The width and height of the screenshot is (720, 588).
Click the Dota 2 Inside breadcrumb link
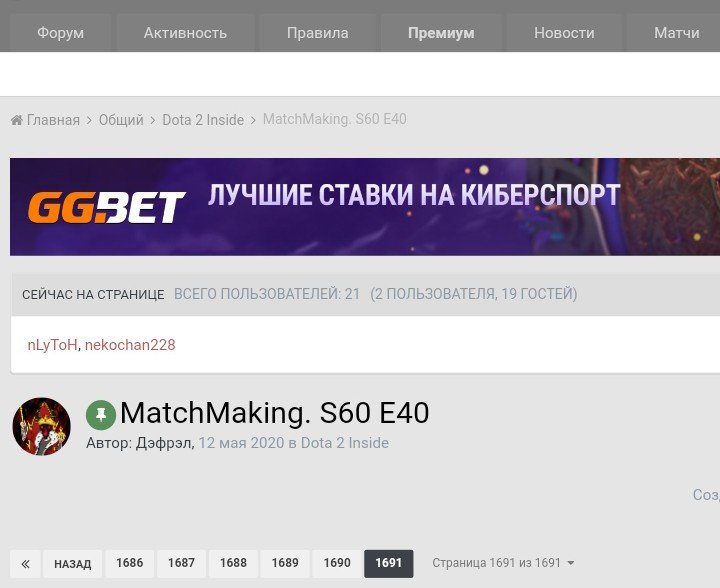click(203, 120)
